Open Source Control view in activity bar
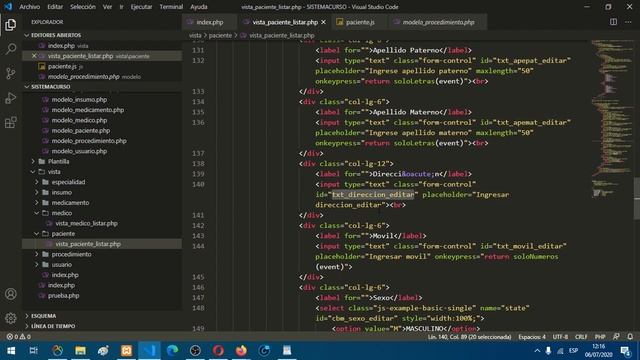640x360 pixels. (x=11, y=73)
